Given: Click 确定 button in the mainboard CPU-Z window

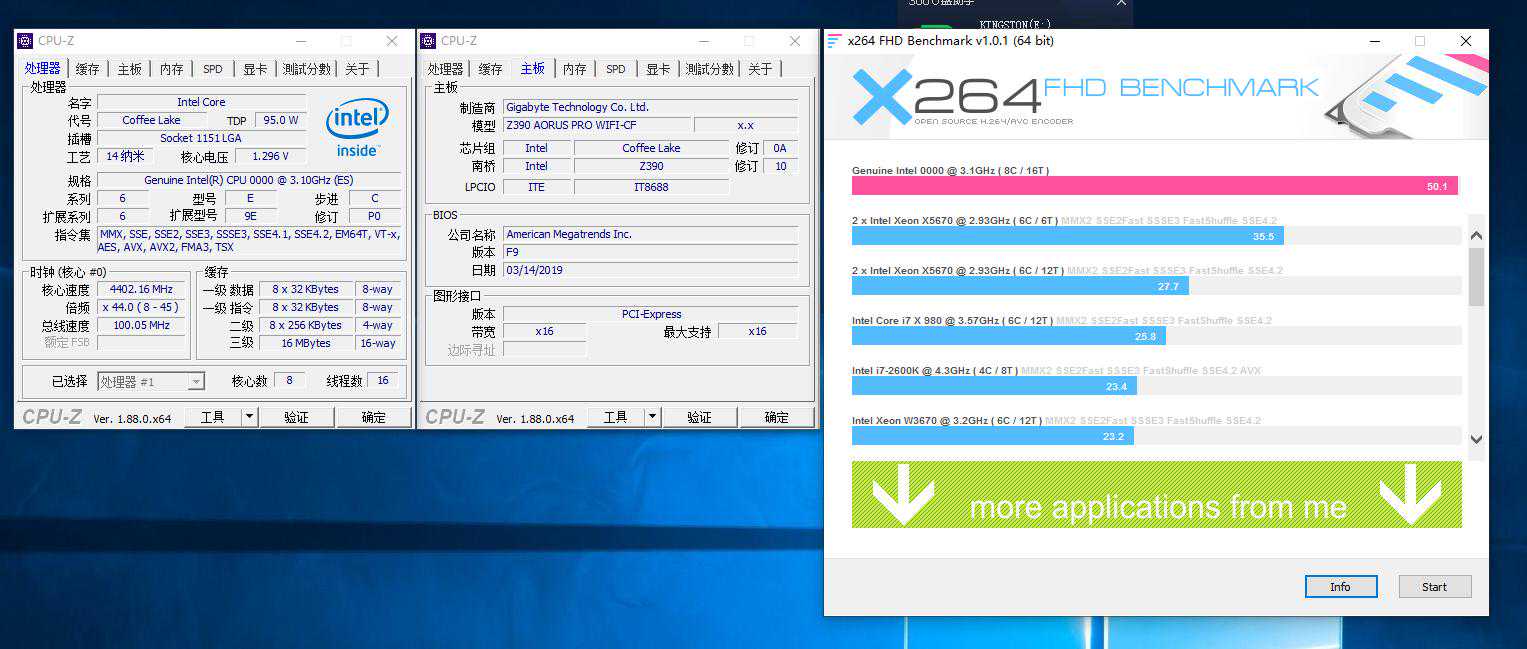Looking at the screenshot, I should (x=776, y=417).
